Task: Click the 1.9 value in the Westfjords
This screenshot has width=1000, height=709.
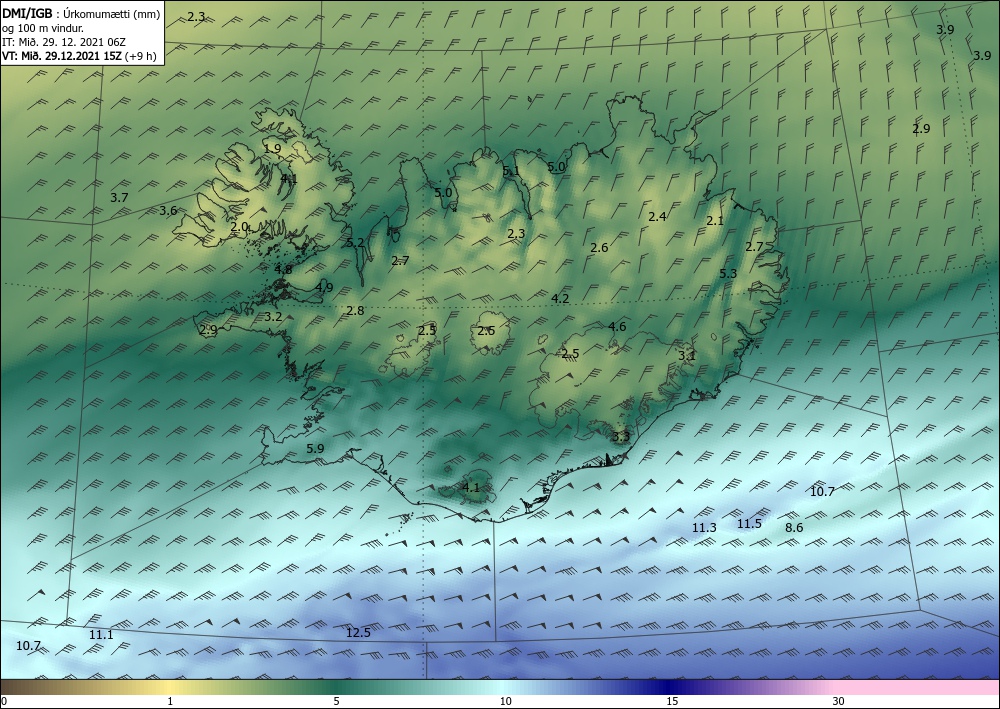Action: click(x=272, y=149)
